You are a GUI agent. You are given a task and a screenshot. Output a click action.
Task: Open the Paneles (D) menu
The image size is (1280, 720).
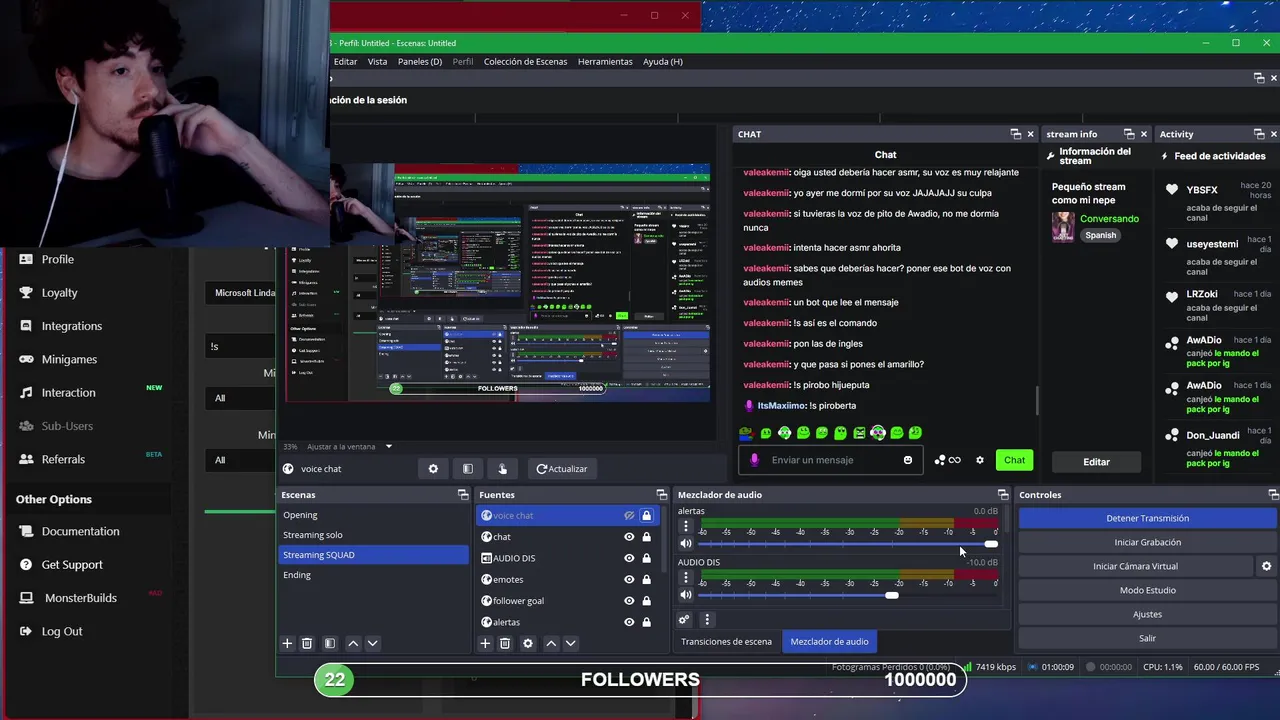420,61
